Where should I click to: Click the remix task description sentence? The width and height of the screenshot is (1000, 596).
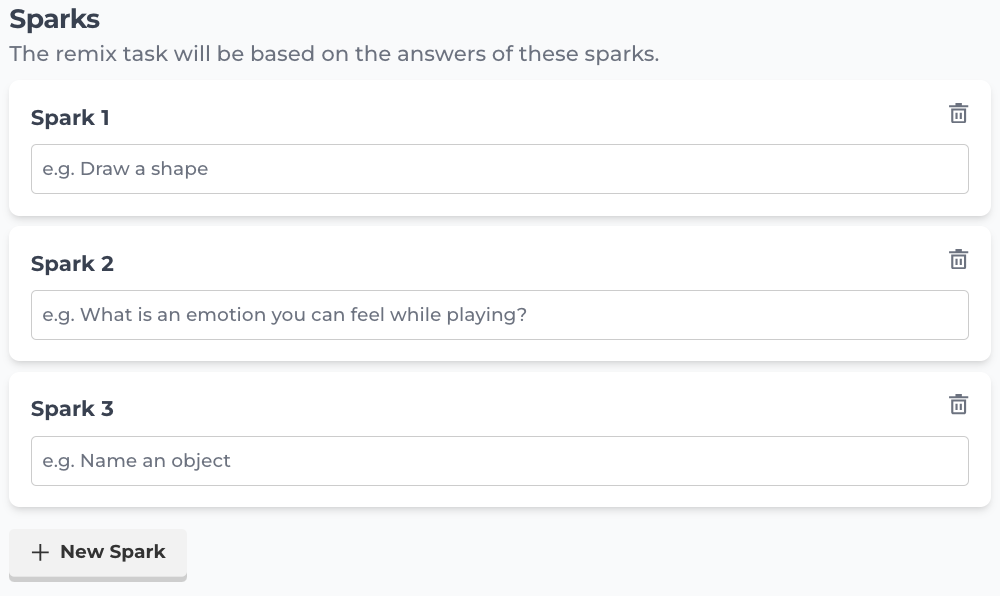(334, 54)
